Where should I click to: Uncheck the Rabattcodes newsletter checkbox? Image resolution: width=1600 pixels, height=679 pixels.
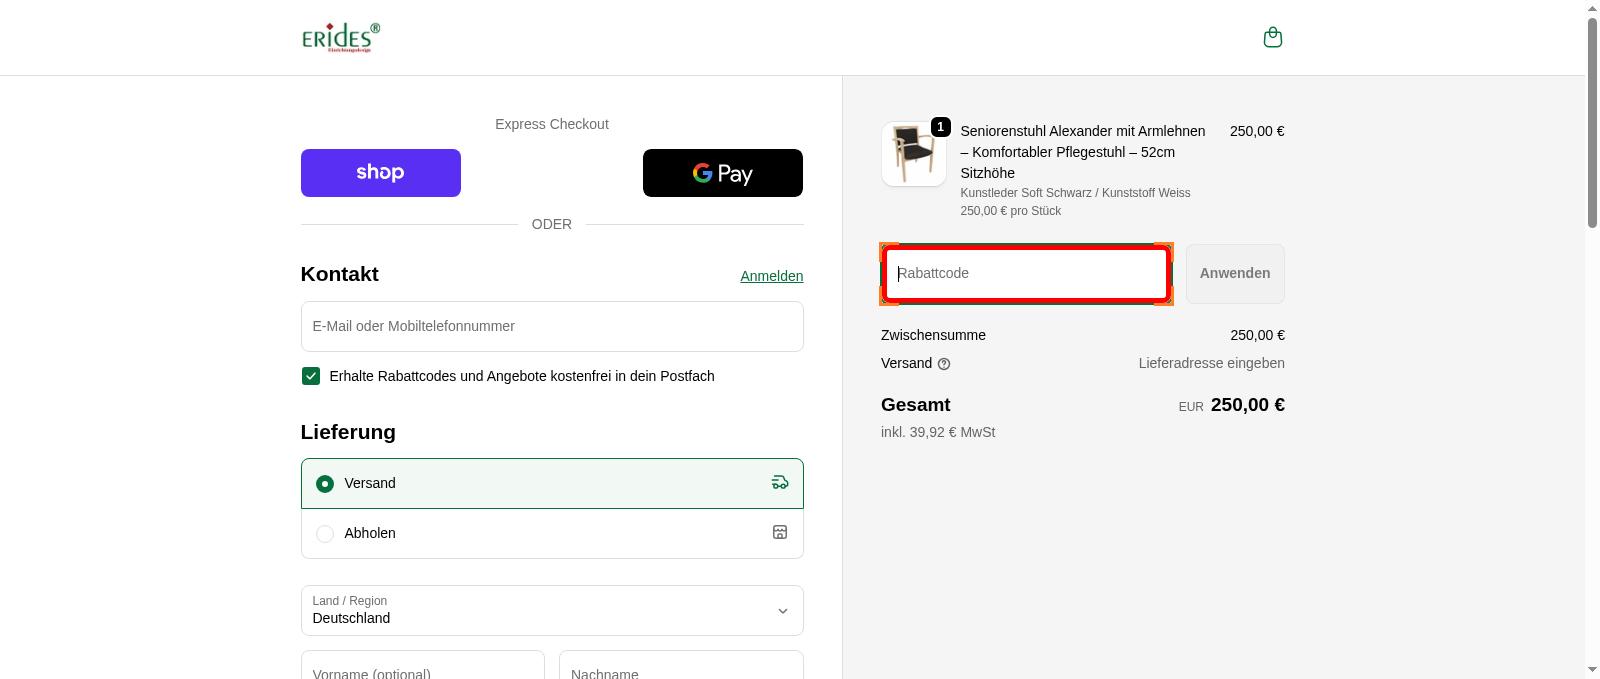311,376
